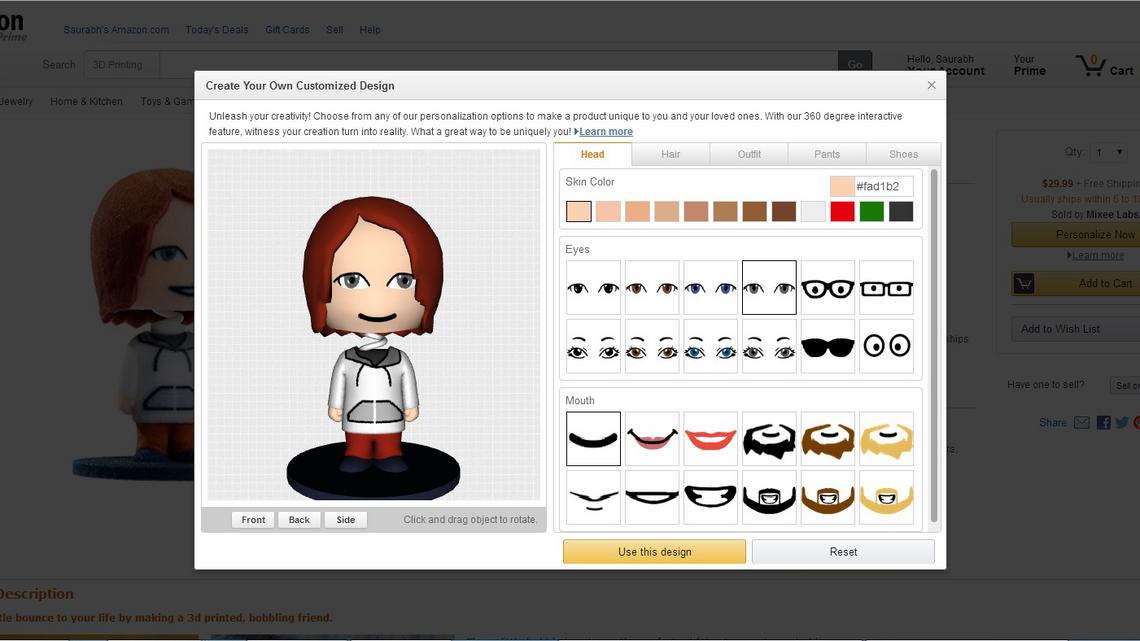1140x641 pixels.
Task: Pick the red skin color swatch
Action: [x=842, y=211]
